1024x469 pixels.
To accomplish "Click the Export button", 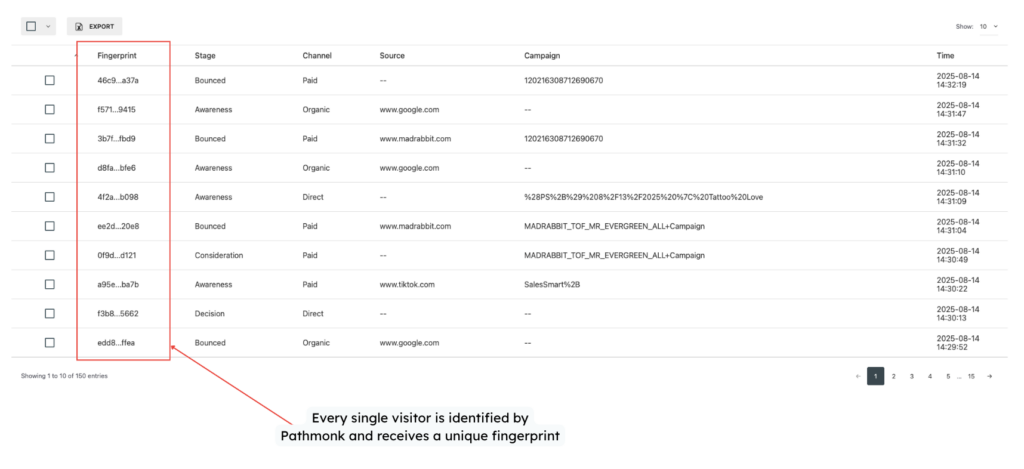I will point(95,26).
